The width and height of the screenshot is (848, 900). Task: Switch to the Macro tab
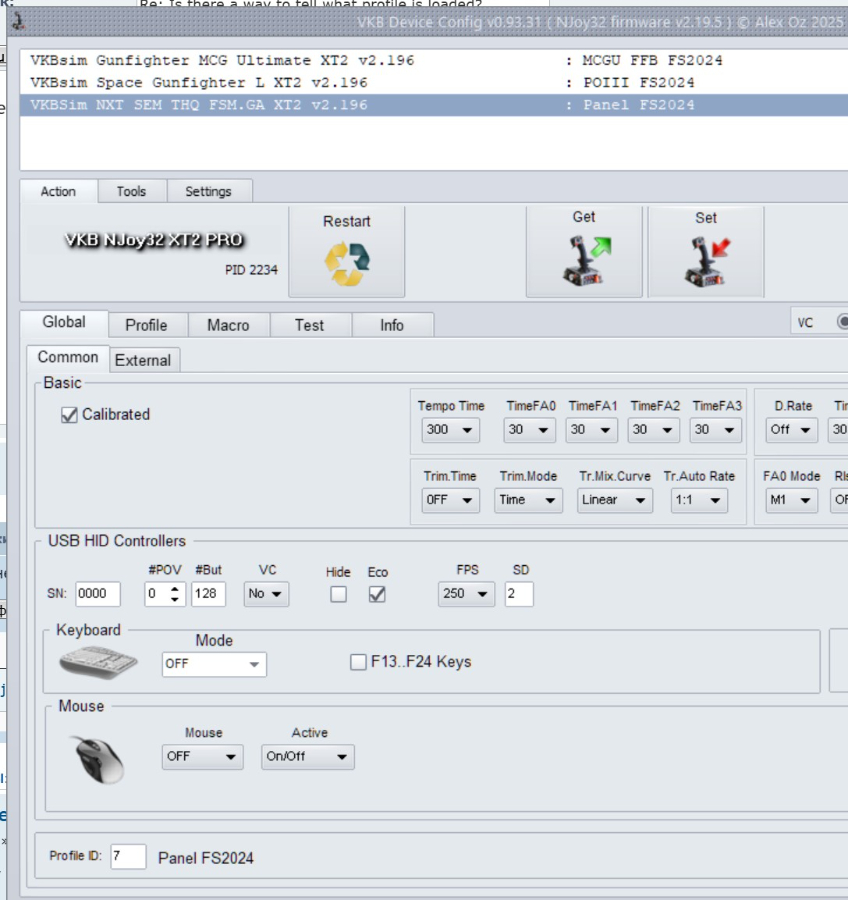(229, 325)
